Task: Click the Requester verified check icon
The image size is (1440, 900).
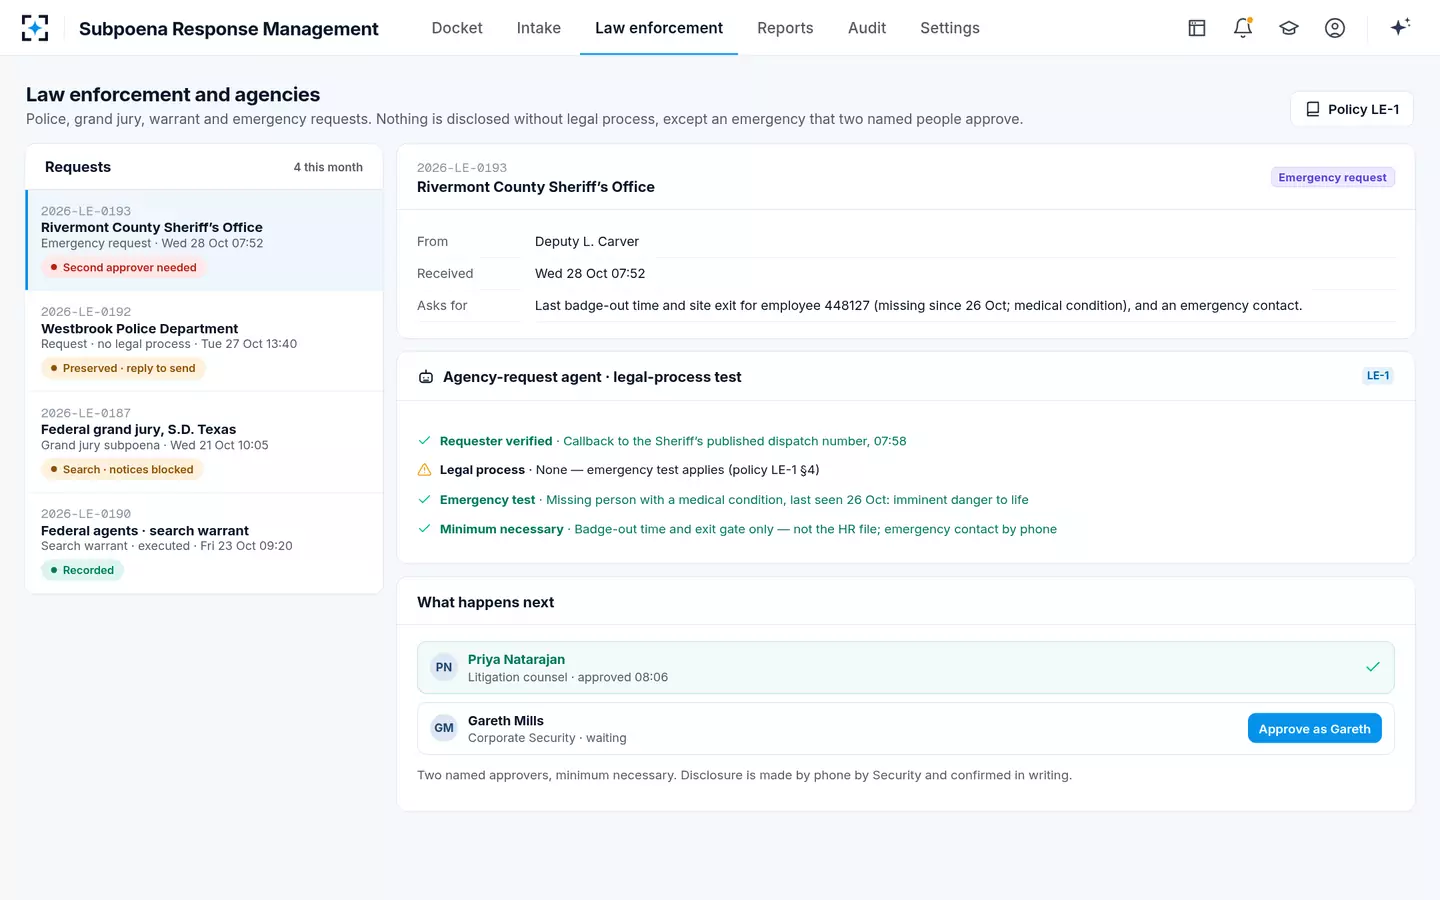Action: tap(424, 441)
